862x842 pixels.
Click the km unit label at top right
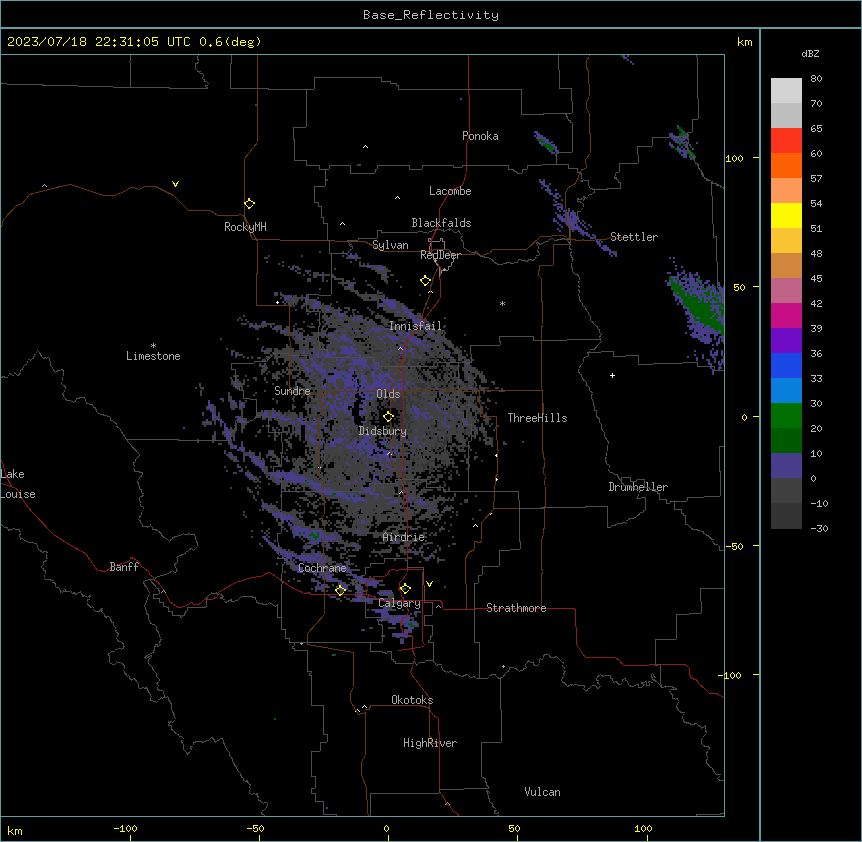pos(745,42)
